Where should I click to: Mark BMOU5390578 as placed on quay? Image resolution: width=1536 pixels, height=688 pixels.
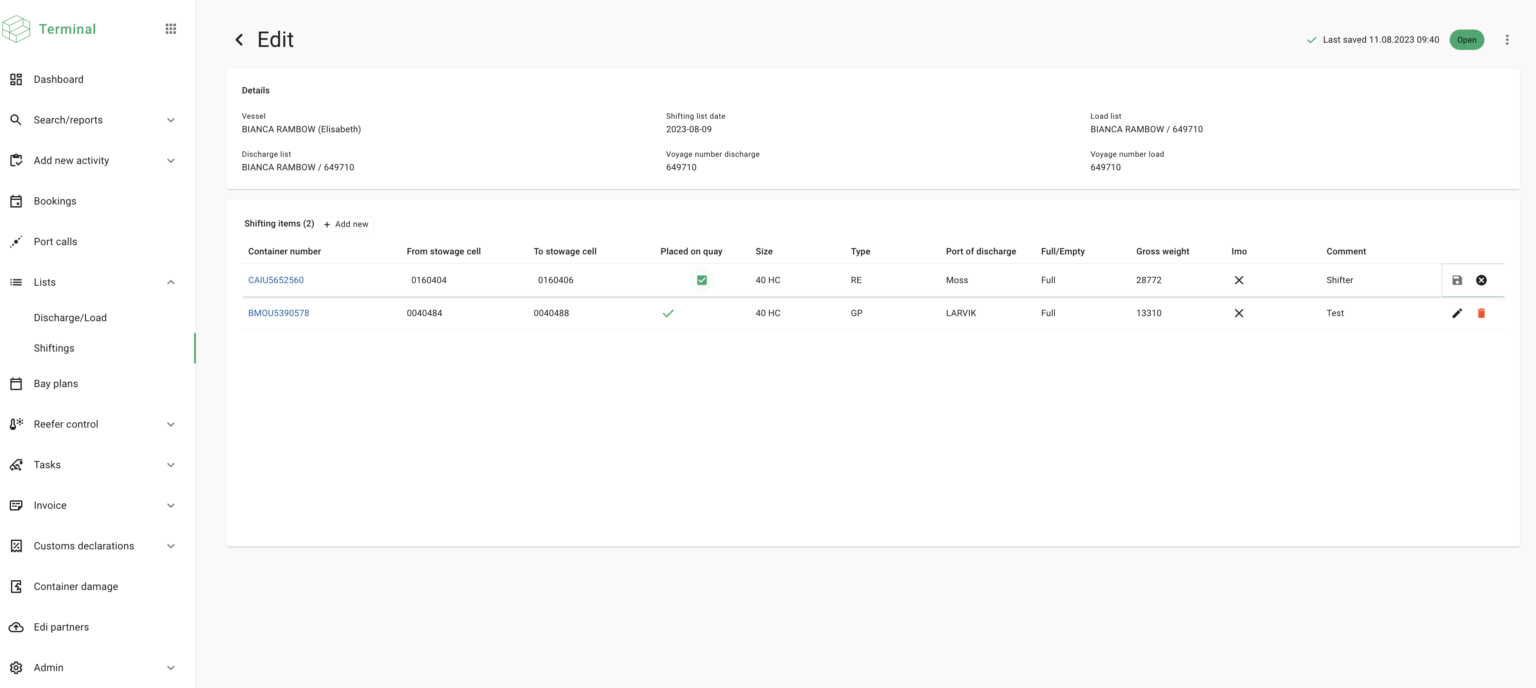[668, 313]
